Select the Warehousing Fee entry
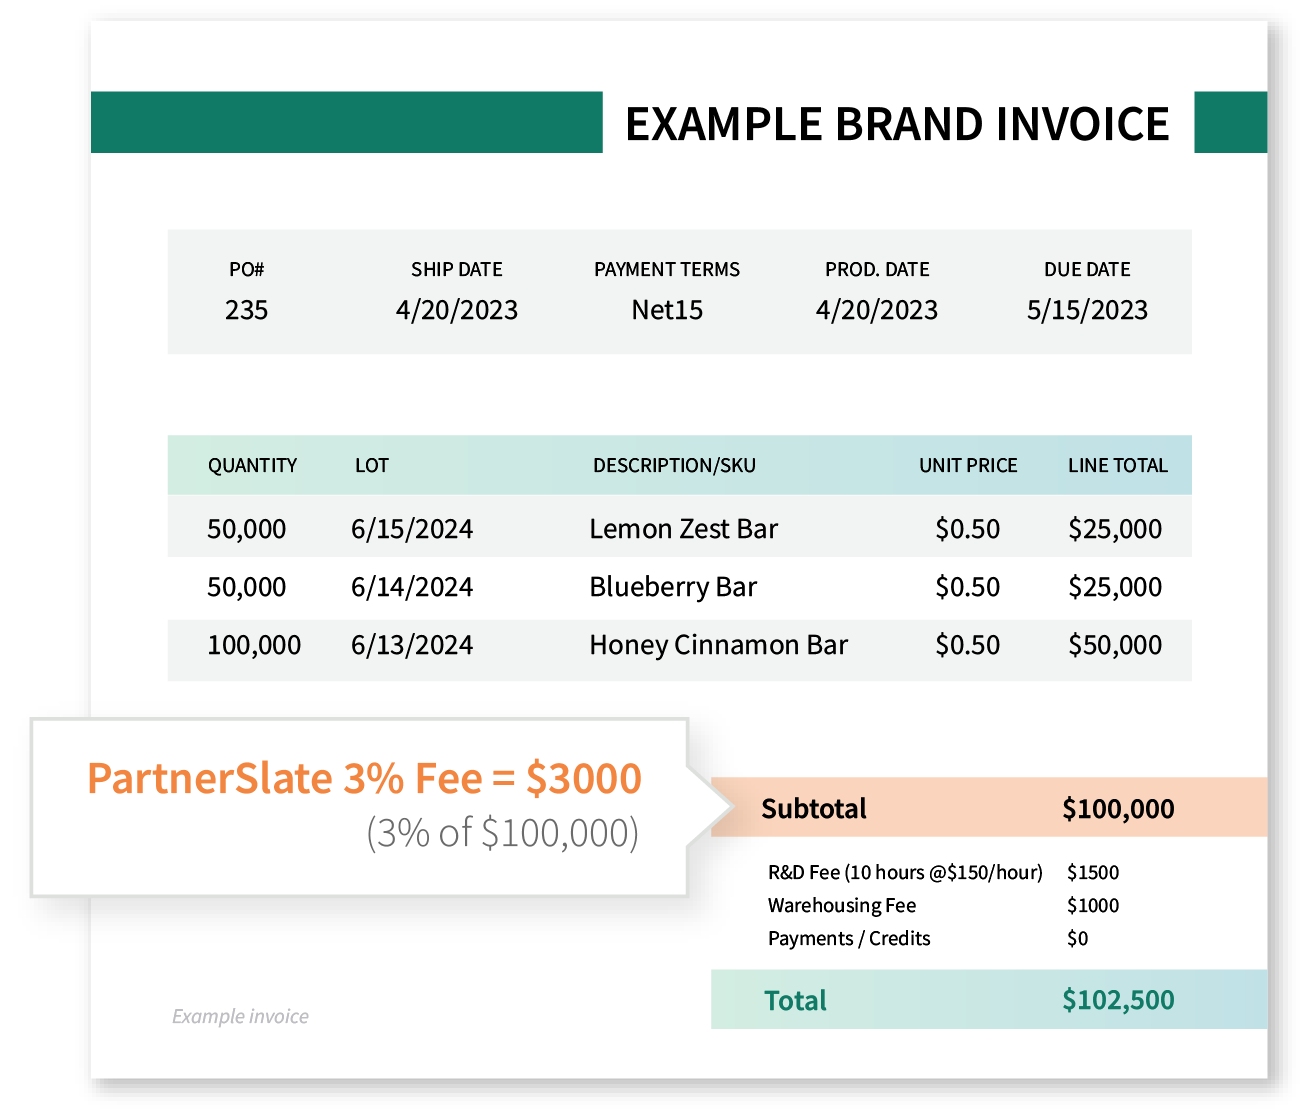The width and height of the screenshot is (1309, 1118). coord(841,905)
